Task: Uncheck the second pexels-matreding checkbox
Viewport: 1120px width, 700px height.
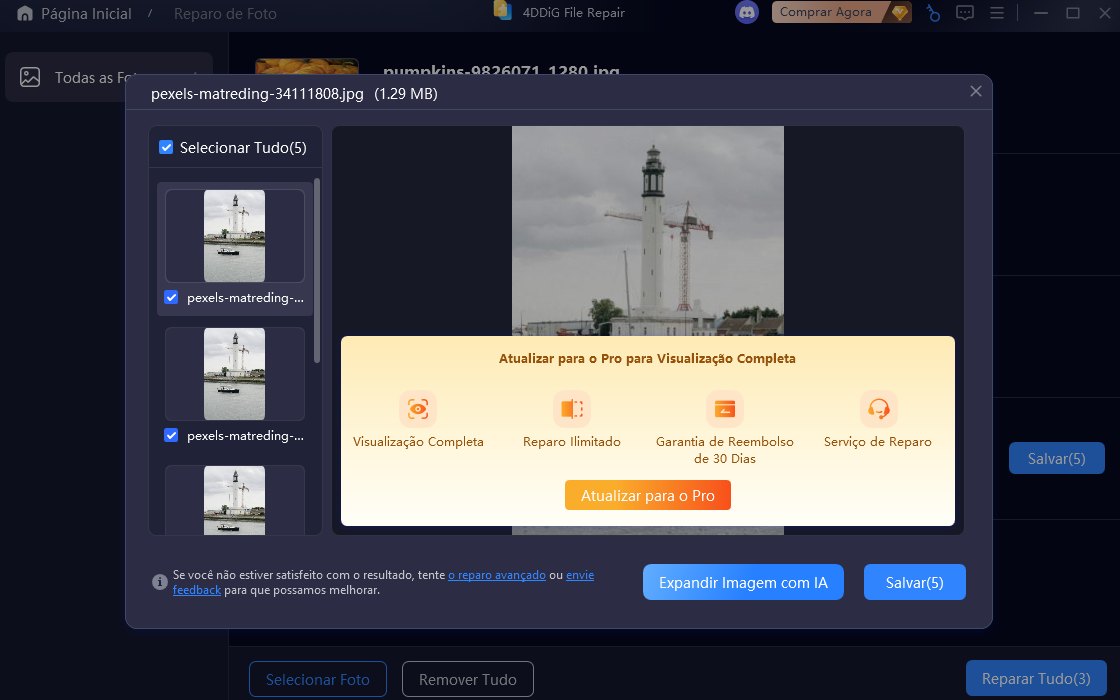Action: point(171,435)
